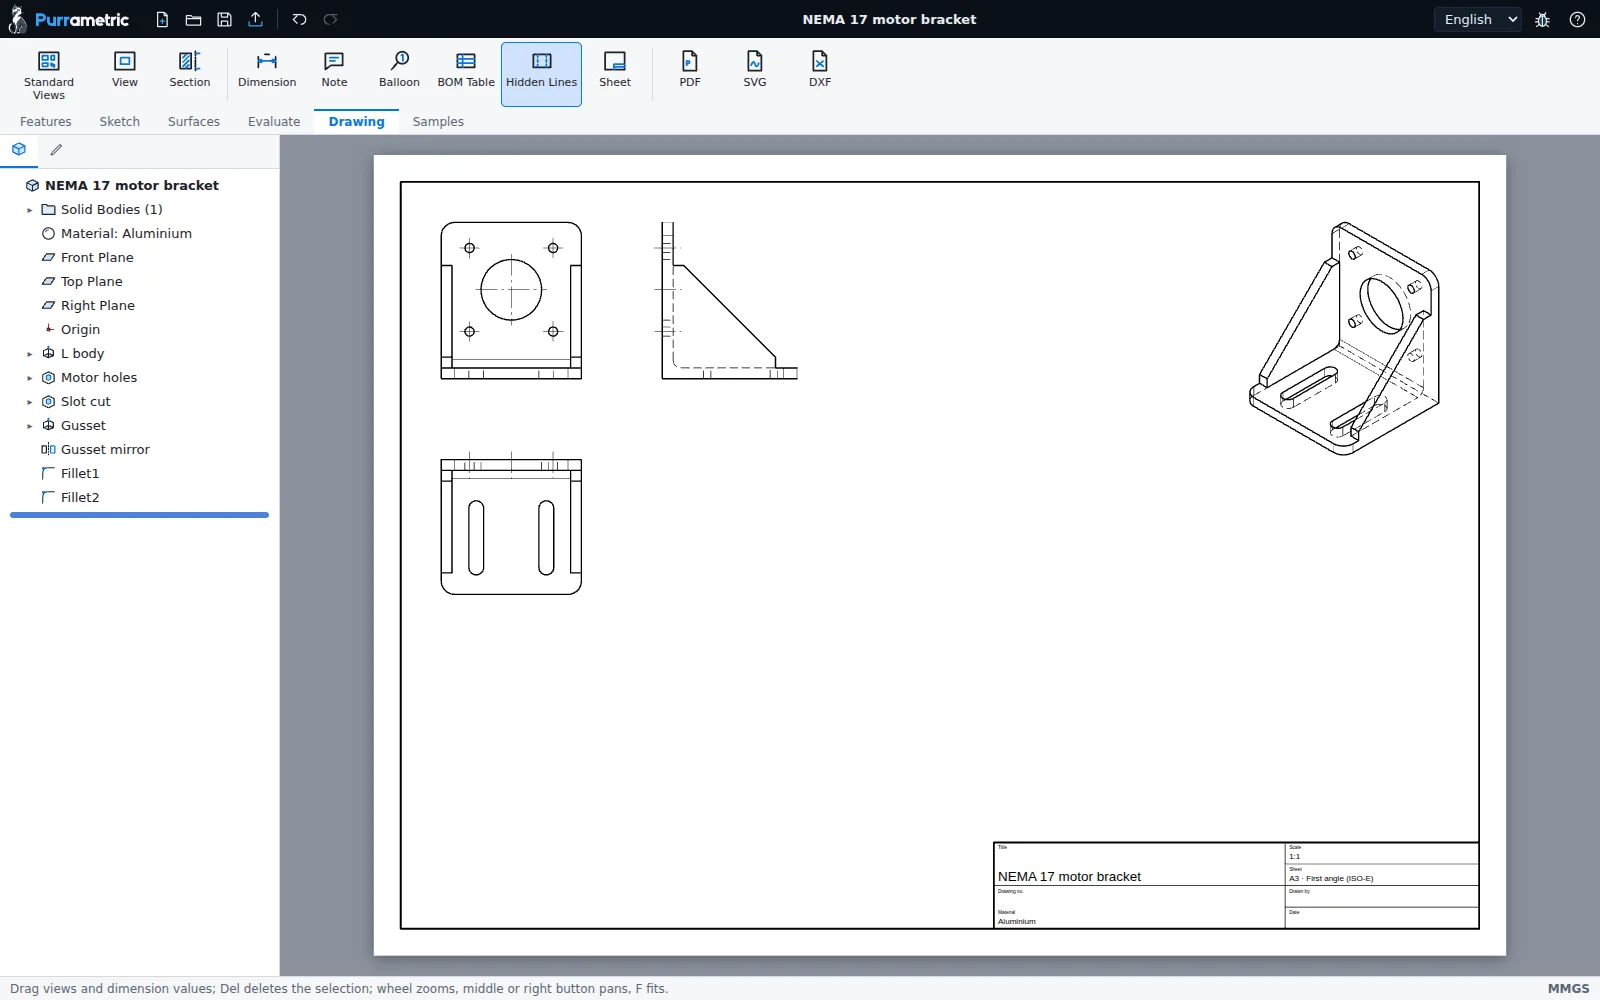Image resolution: width=1600 pixels, height=1000 pixels.
Task: Create a new document
Action: [162, 19]
